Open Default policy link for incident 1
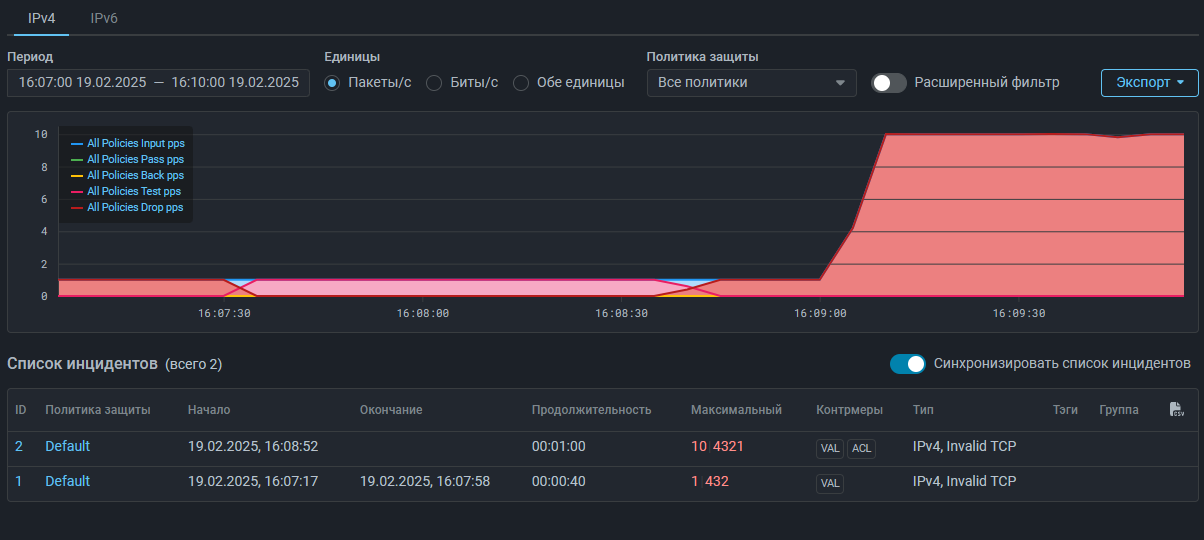 click(67, 481)
